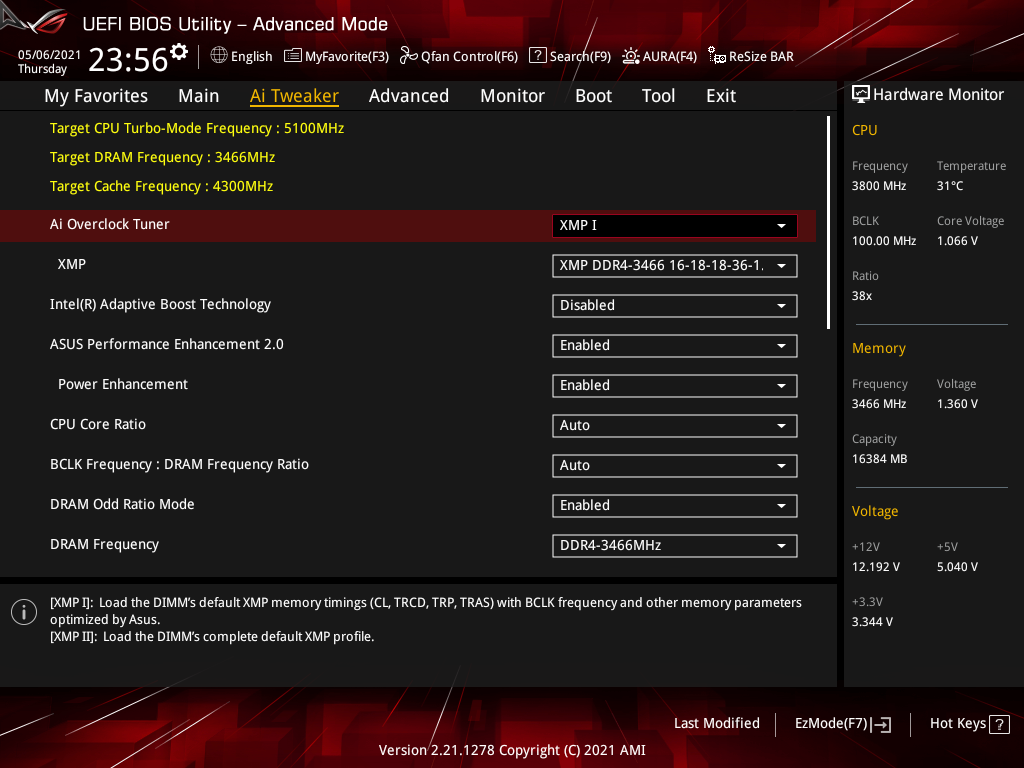Open MyFavorite(F3) list icon
1024x768 pixels.
pos(293,56)
